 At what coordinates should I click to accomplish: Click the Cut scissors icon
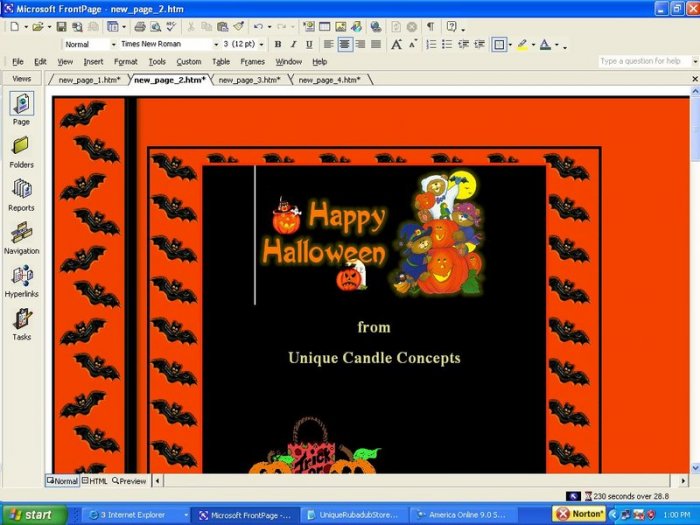191,27
